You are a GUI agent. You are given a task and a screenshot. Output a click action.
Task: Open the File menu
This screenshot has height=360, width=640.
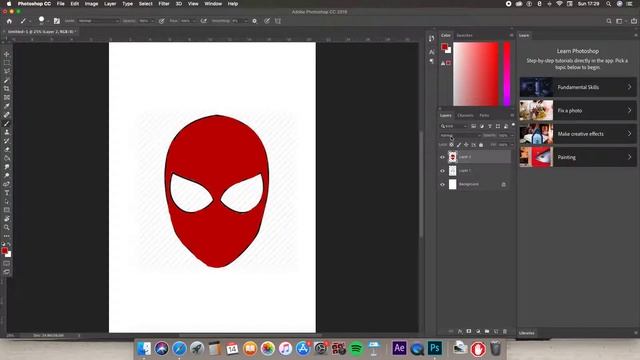[x=60, y=4]
